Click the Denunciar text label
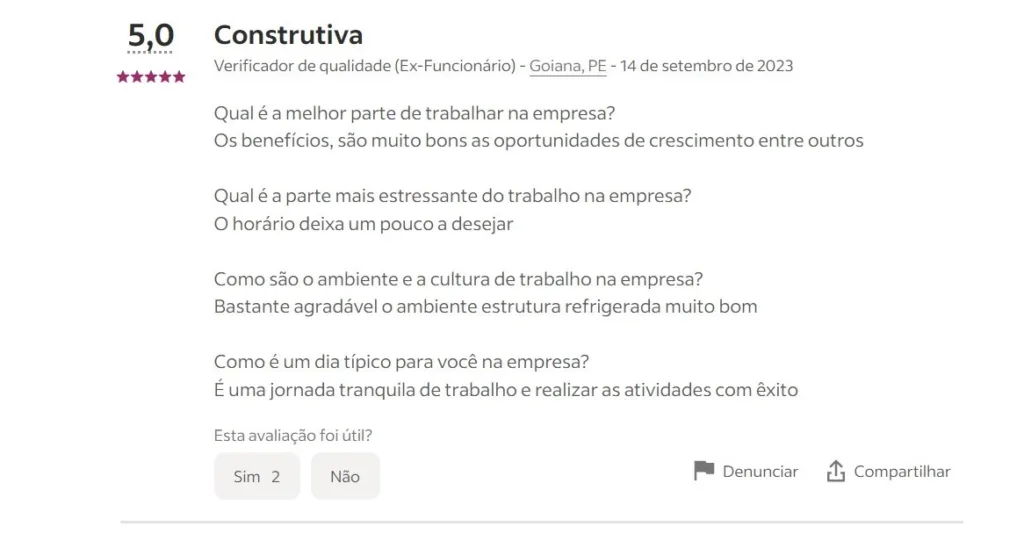The width and height of the screenshot is (1024, 541). point(760,472)
